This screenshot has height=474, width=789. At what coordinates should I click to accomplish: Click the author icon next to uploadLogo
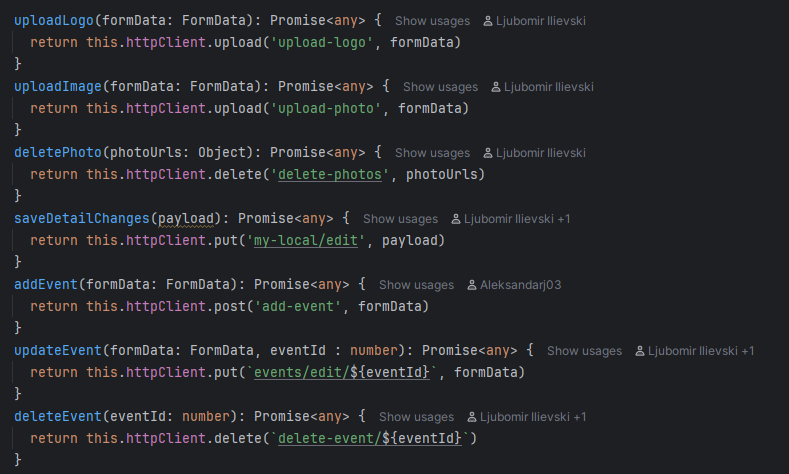(x=488, y=21)
